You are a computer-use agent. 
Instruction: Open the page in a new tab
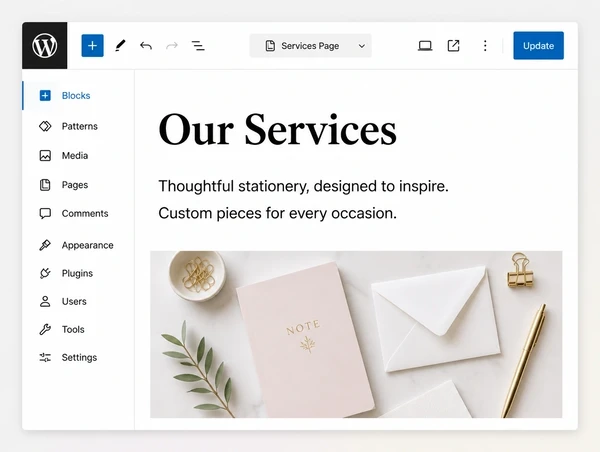[453, 46]
